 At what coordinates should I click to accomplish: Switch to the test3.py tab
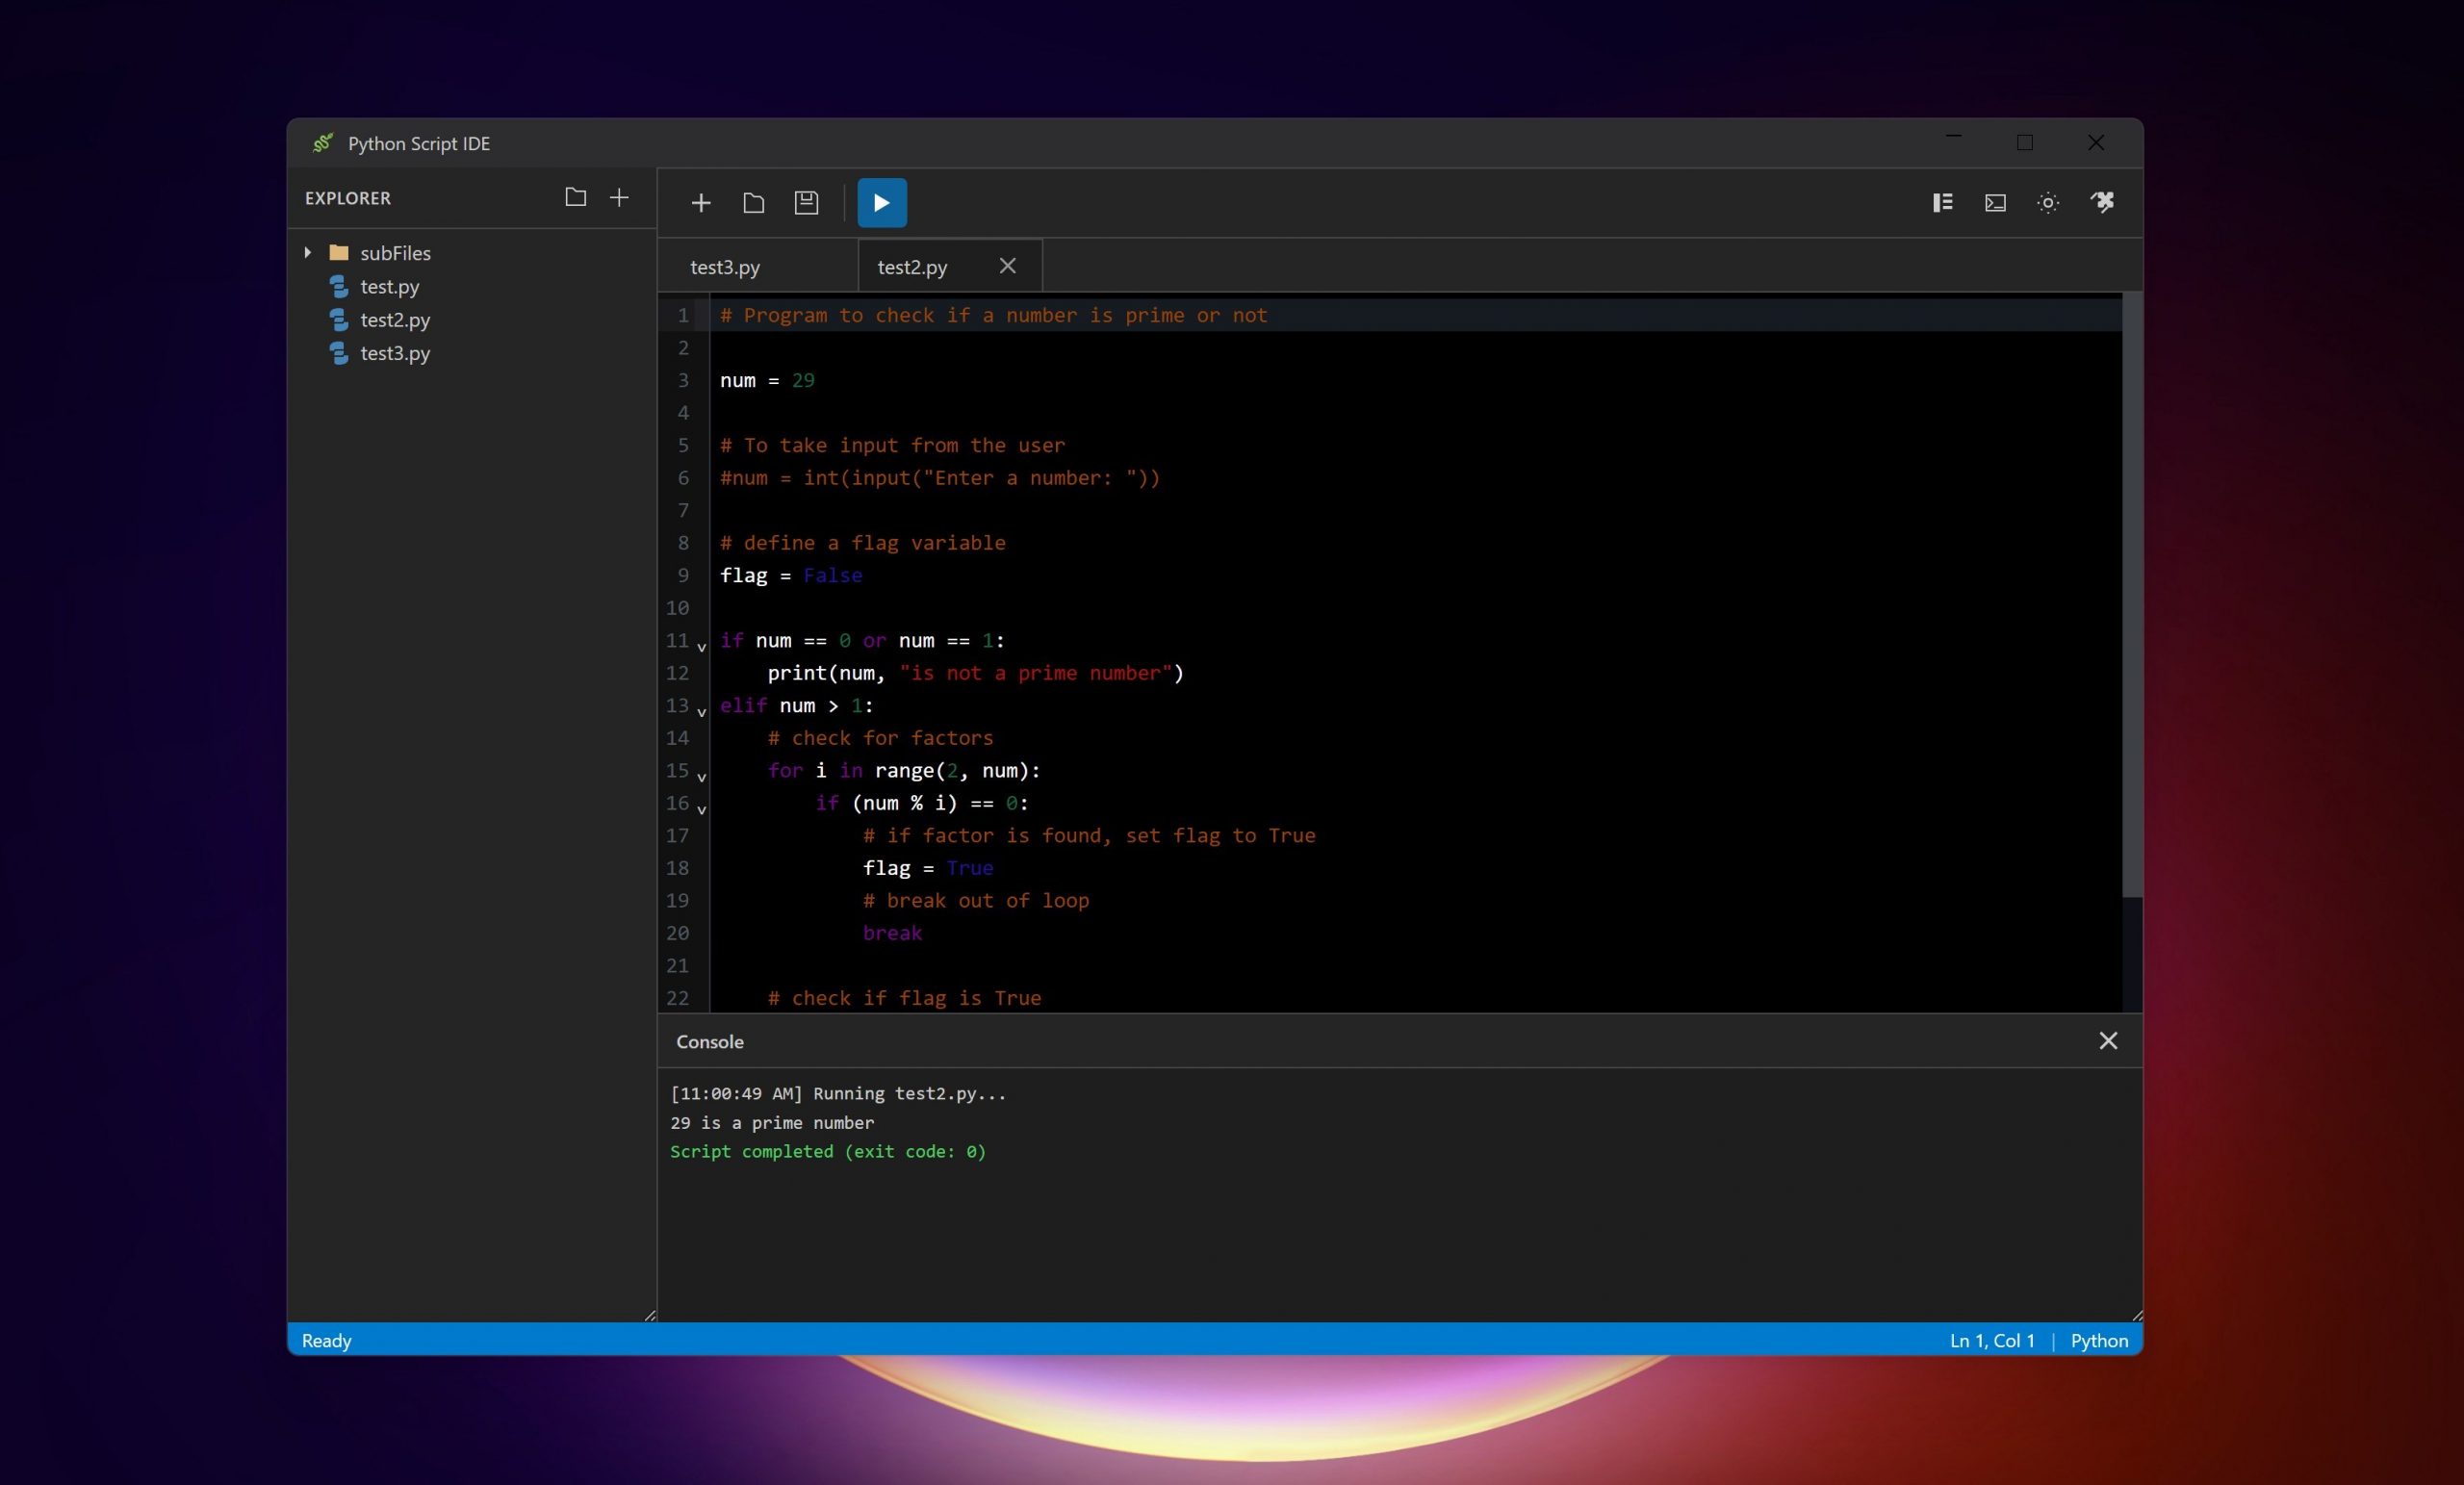click(x=724, y=266)
